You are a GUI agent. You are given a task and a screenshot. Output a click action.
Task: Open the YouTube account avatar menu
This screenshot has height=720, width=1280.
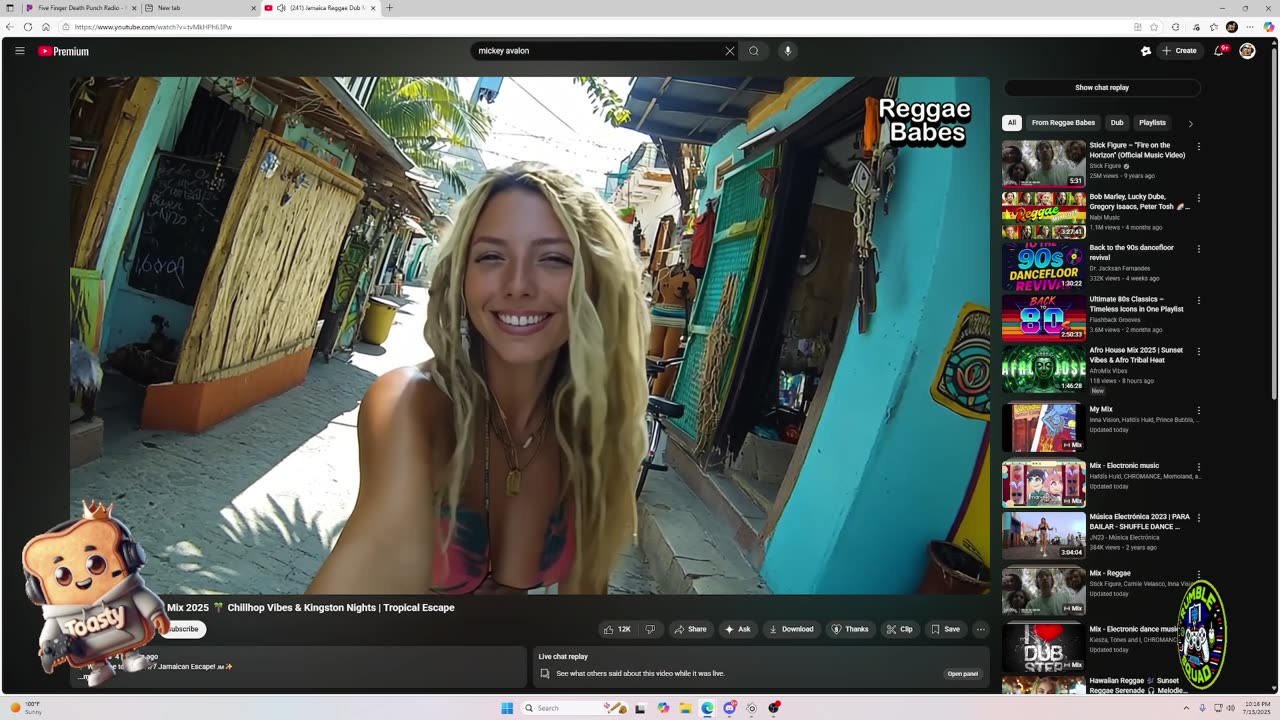click(1247, 51)
